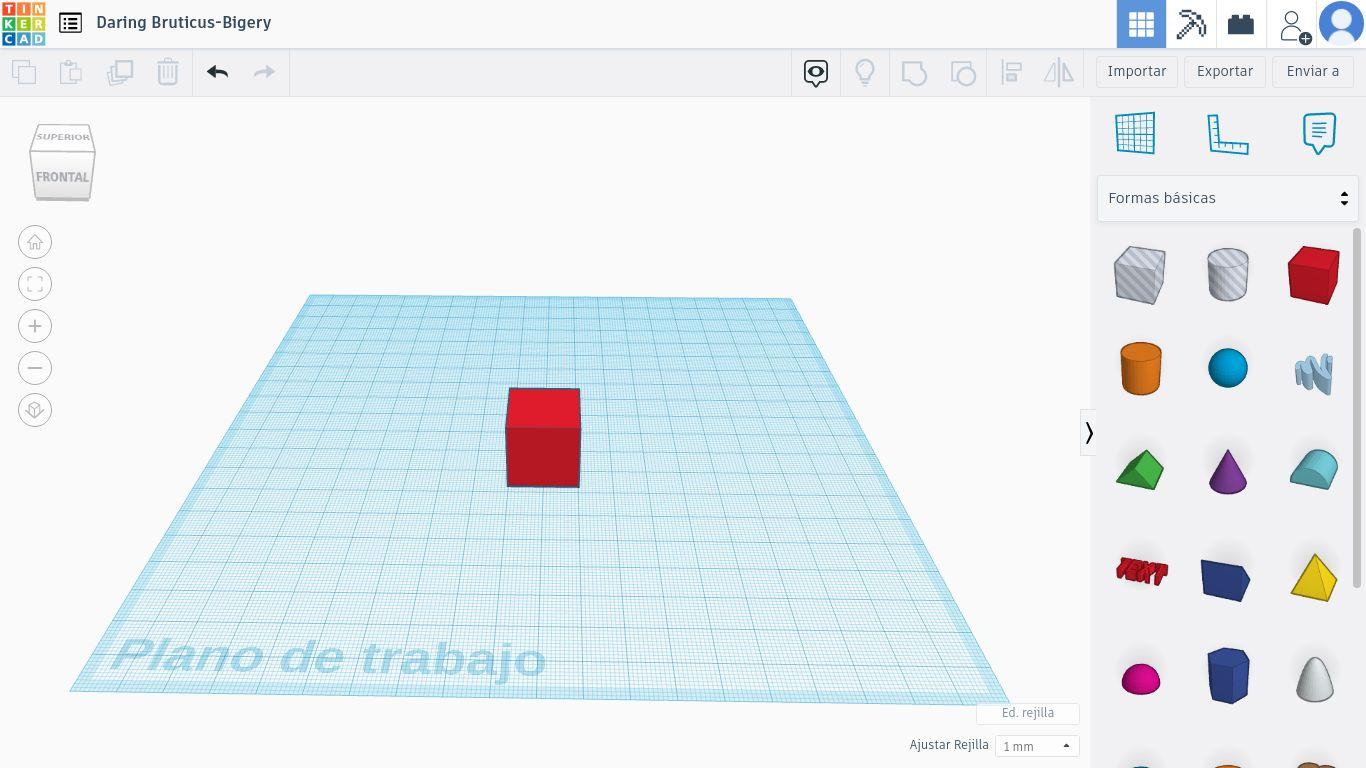
Task: Click the Importar button
Action: click(x=1137, y=71)
